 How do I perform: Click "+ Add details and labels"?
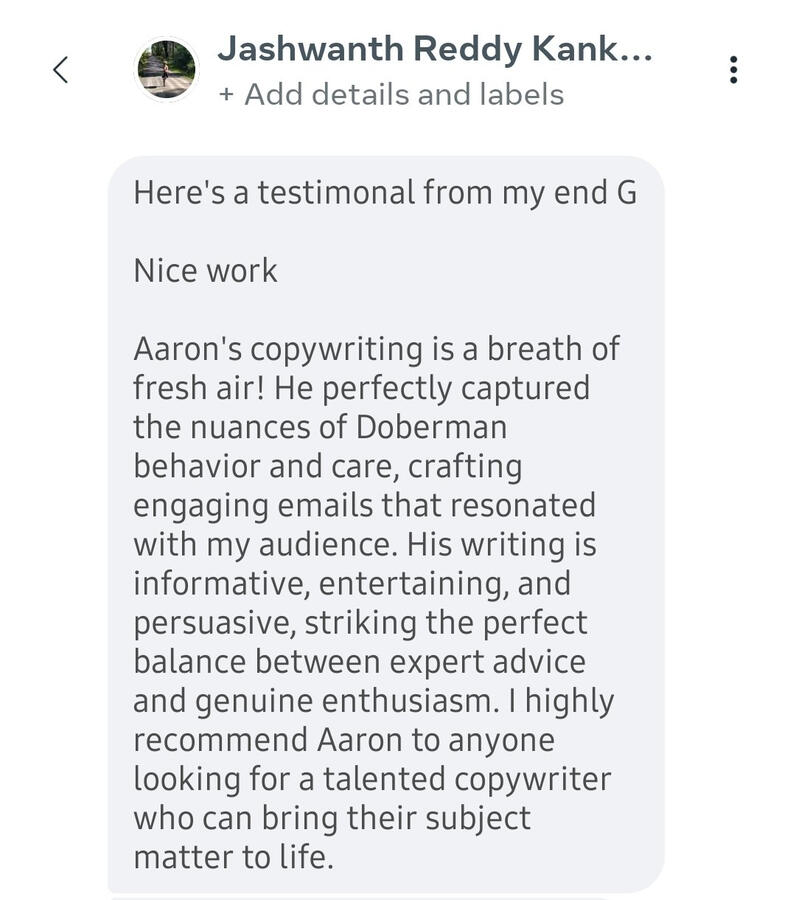click(391, 95)
